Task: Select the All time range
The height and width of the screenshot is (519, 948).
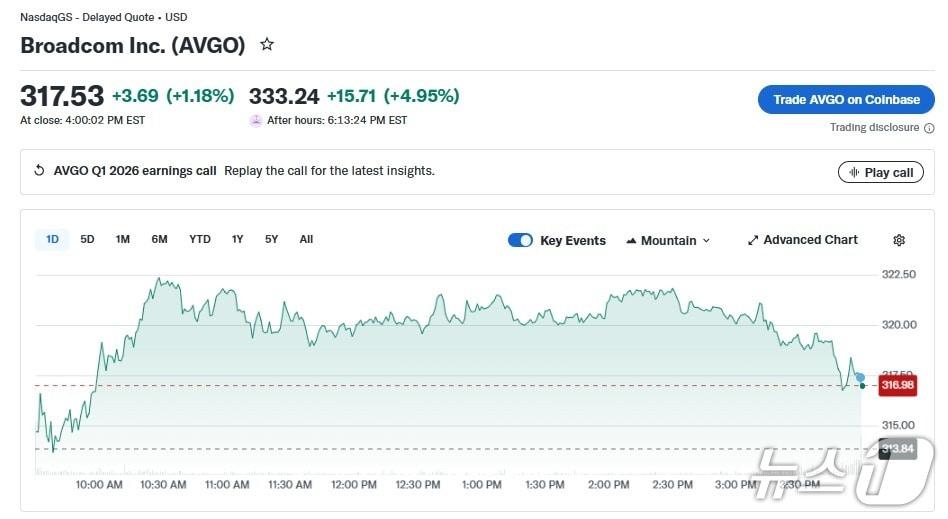Action: click(x=306, y=239)
